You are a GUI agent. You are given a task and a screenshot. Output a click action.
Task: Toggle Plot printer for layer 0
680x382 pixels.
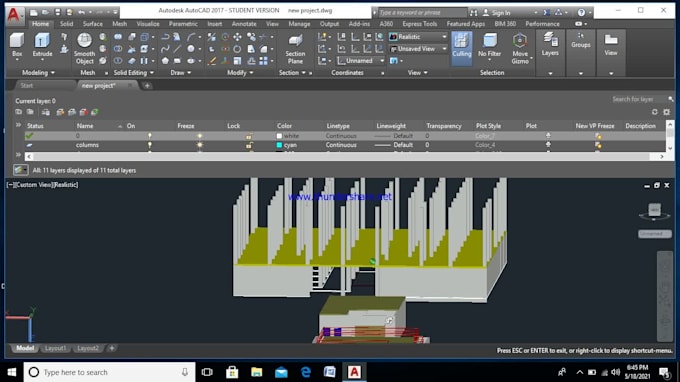click(548, 136)
